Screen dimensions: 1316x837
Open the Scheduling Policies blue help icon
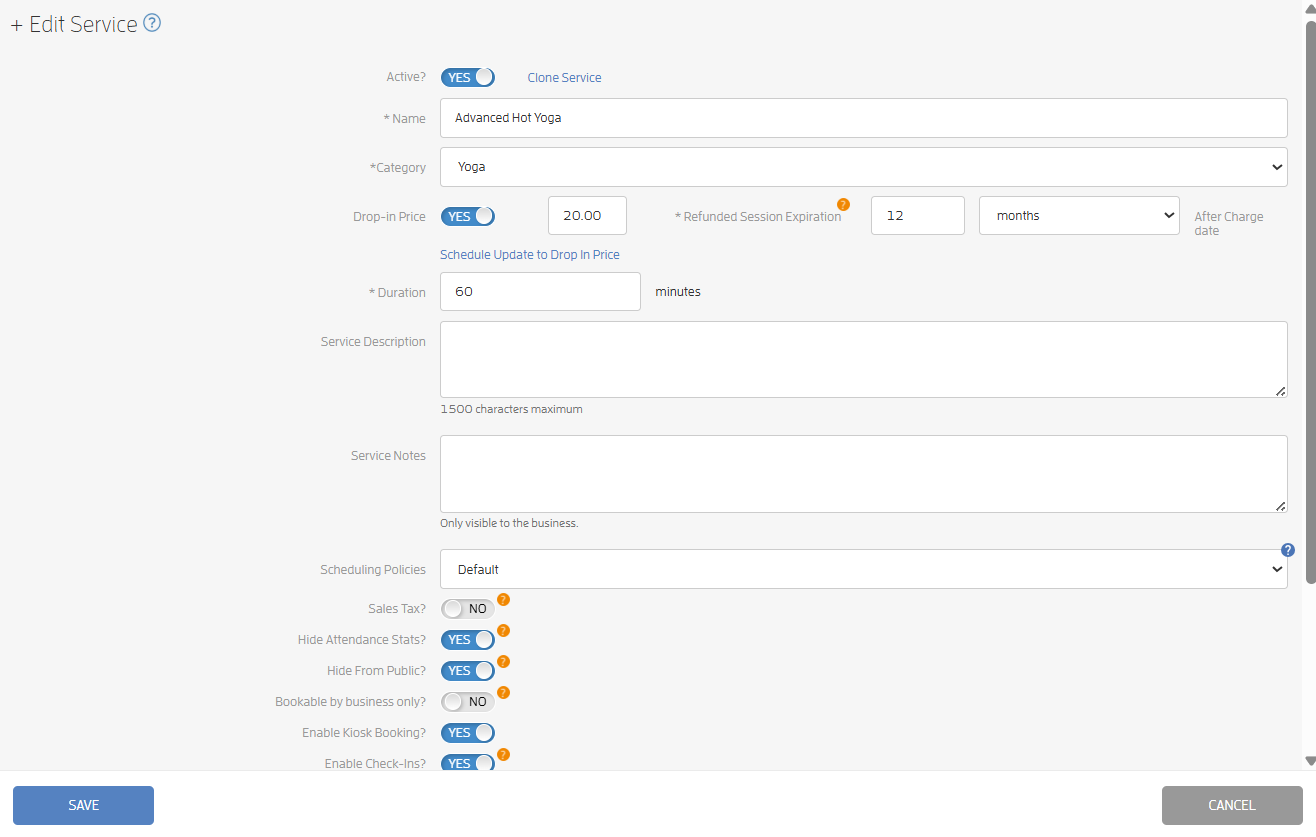point(1288,550)
